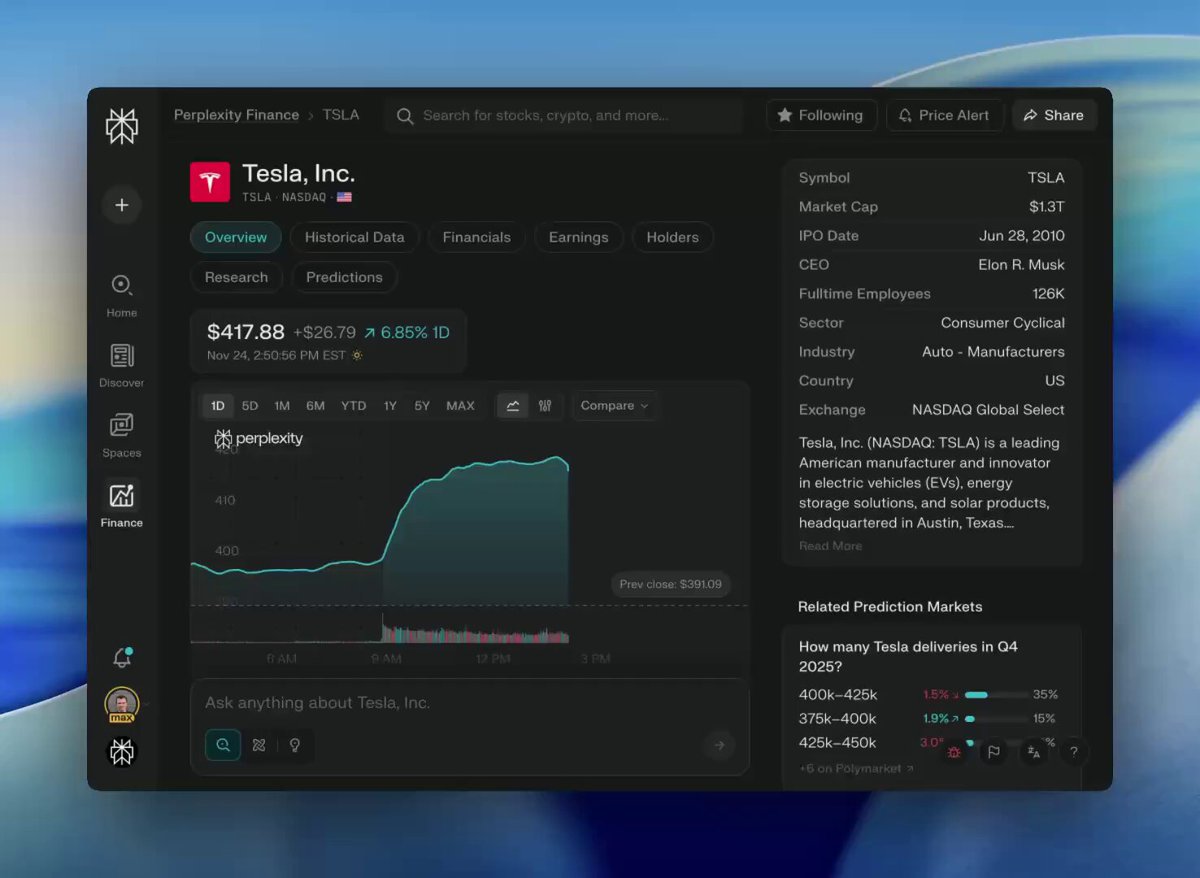The image size is (1200, 878).
Task: Open Finance from the sidebar
Action: 121,505
